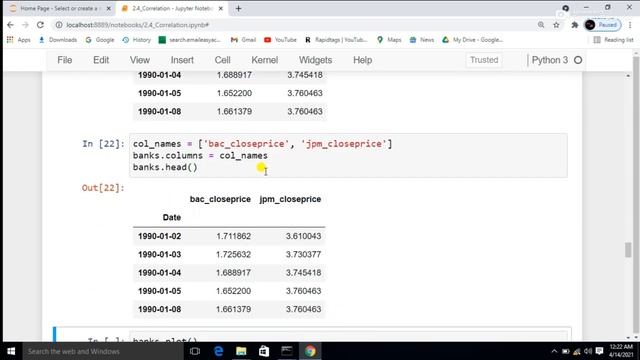Open the Chrome three-dot menu
This screenshot has width=640, height=360.
(x=631, y=25)
